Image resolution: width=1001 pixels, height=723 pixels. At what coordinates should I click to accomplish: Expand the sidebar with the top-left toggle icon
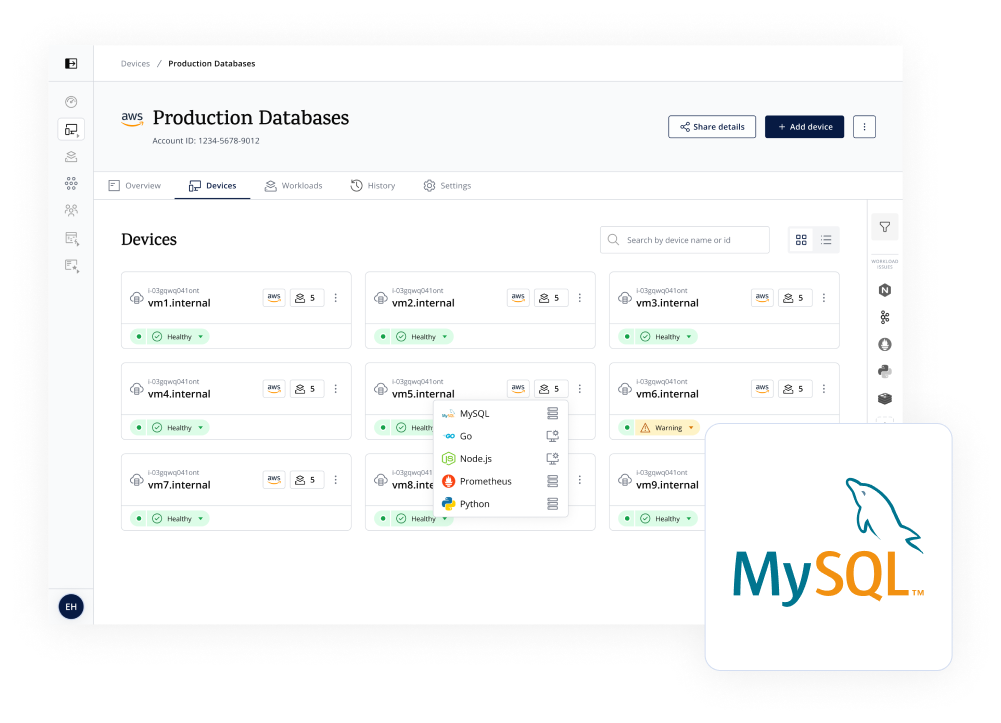point(71,63)
